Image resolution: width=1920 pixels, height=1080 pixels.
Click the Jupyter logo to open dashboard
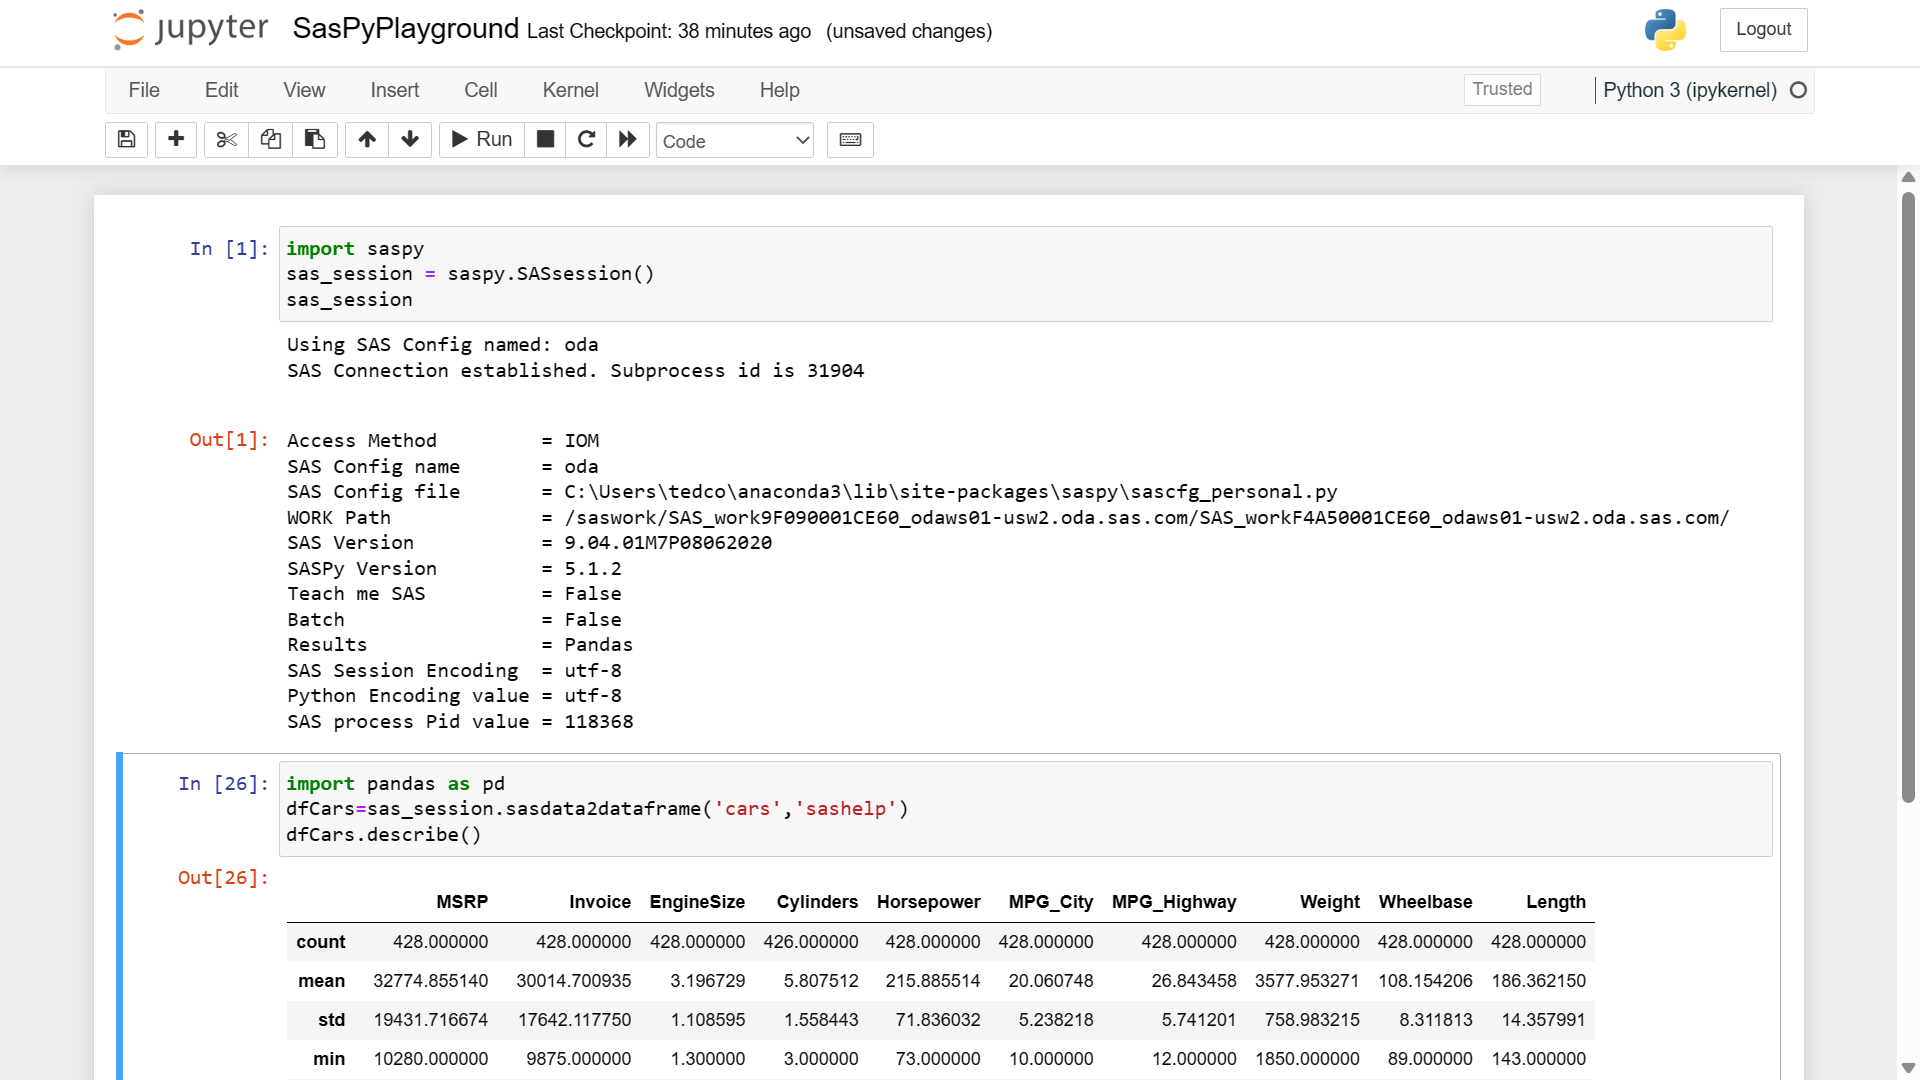coord(189,29)
